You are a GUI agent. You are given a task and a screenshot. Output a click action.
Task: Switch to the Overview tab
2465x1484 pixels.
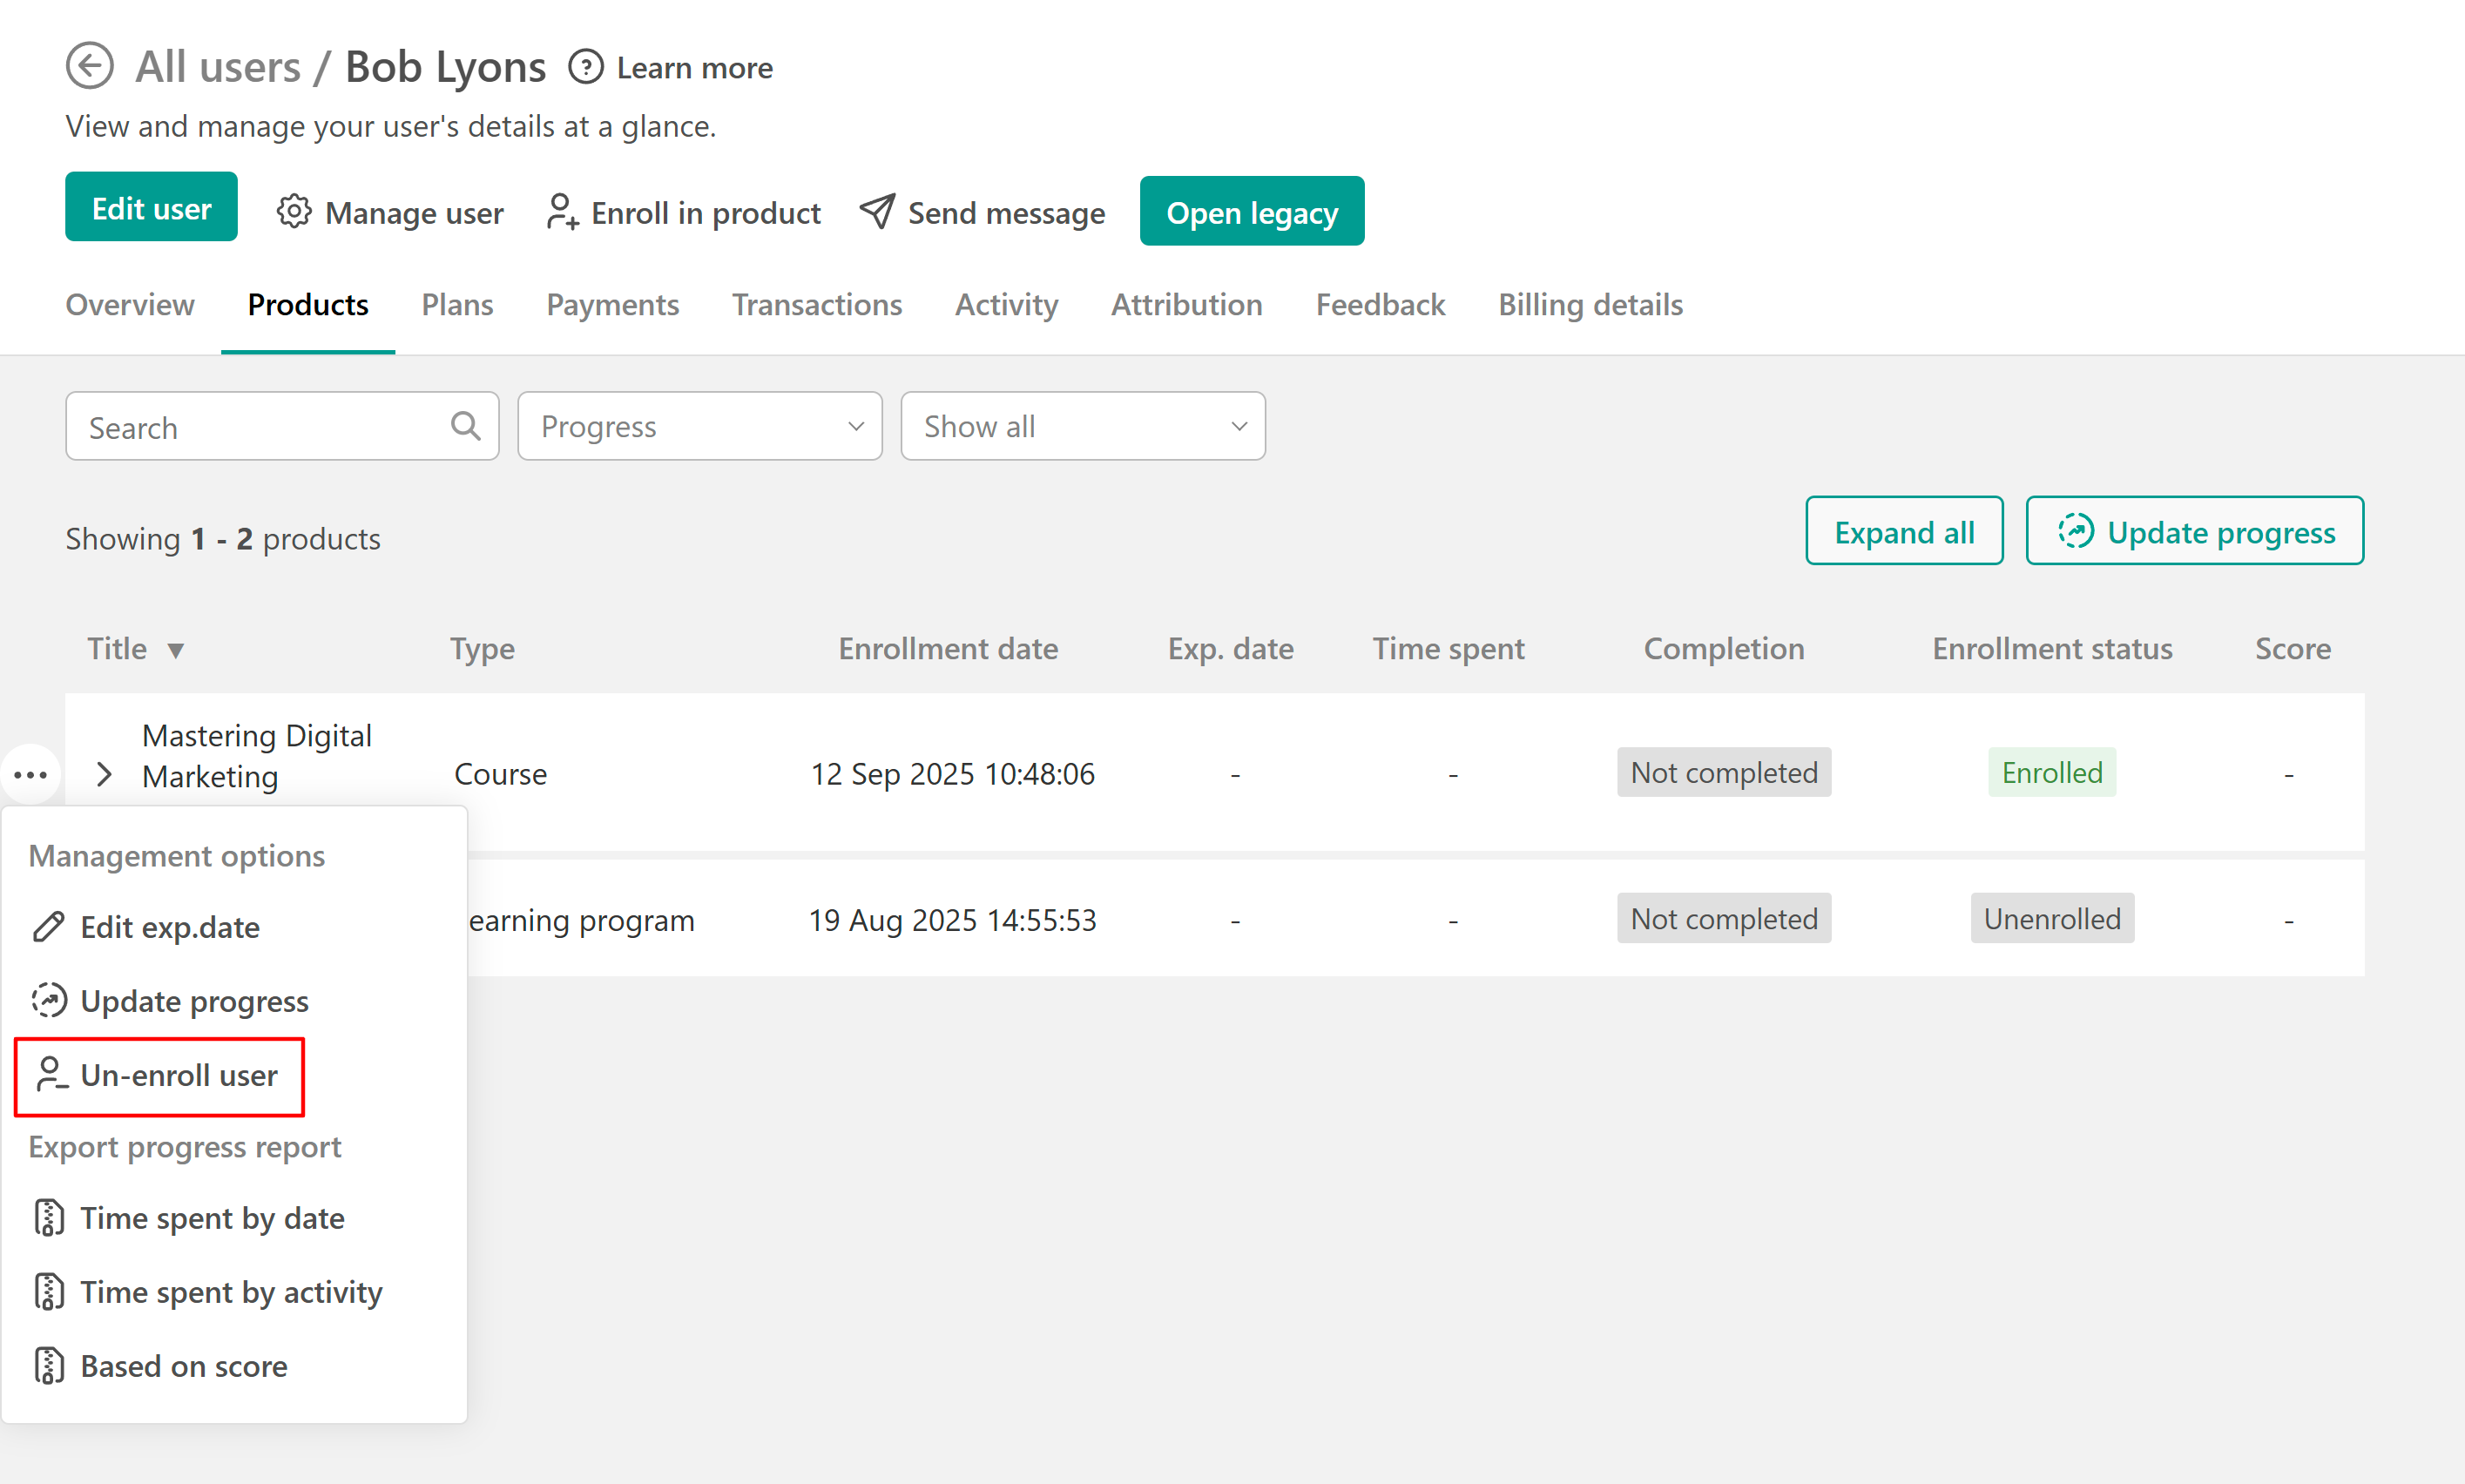[x=130, y=305]
